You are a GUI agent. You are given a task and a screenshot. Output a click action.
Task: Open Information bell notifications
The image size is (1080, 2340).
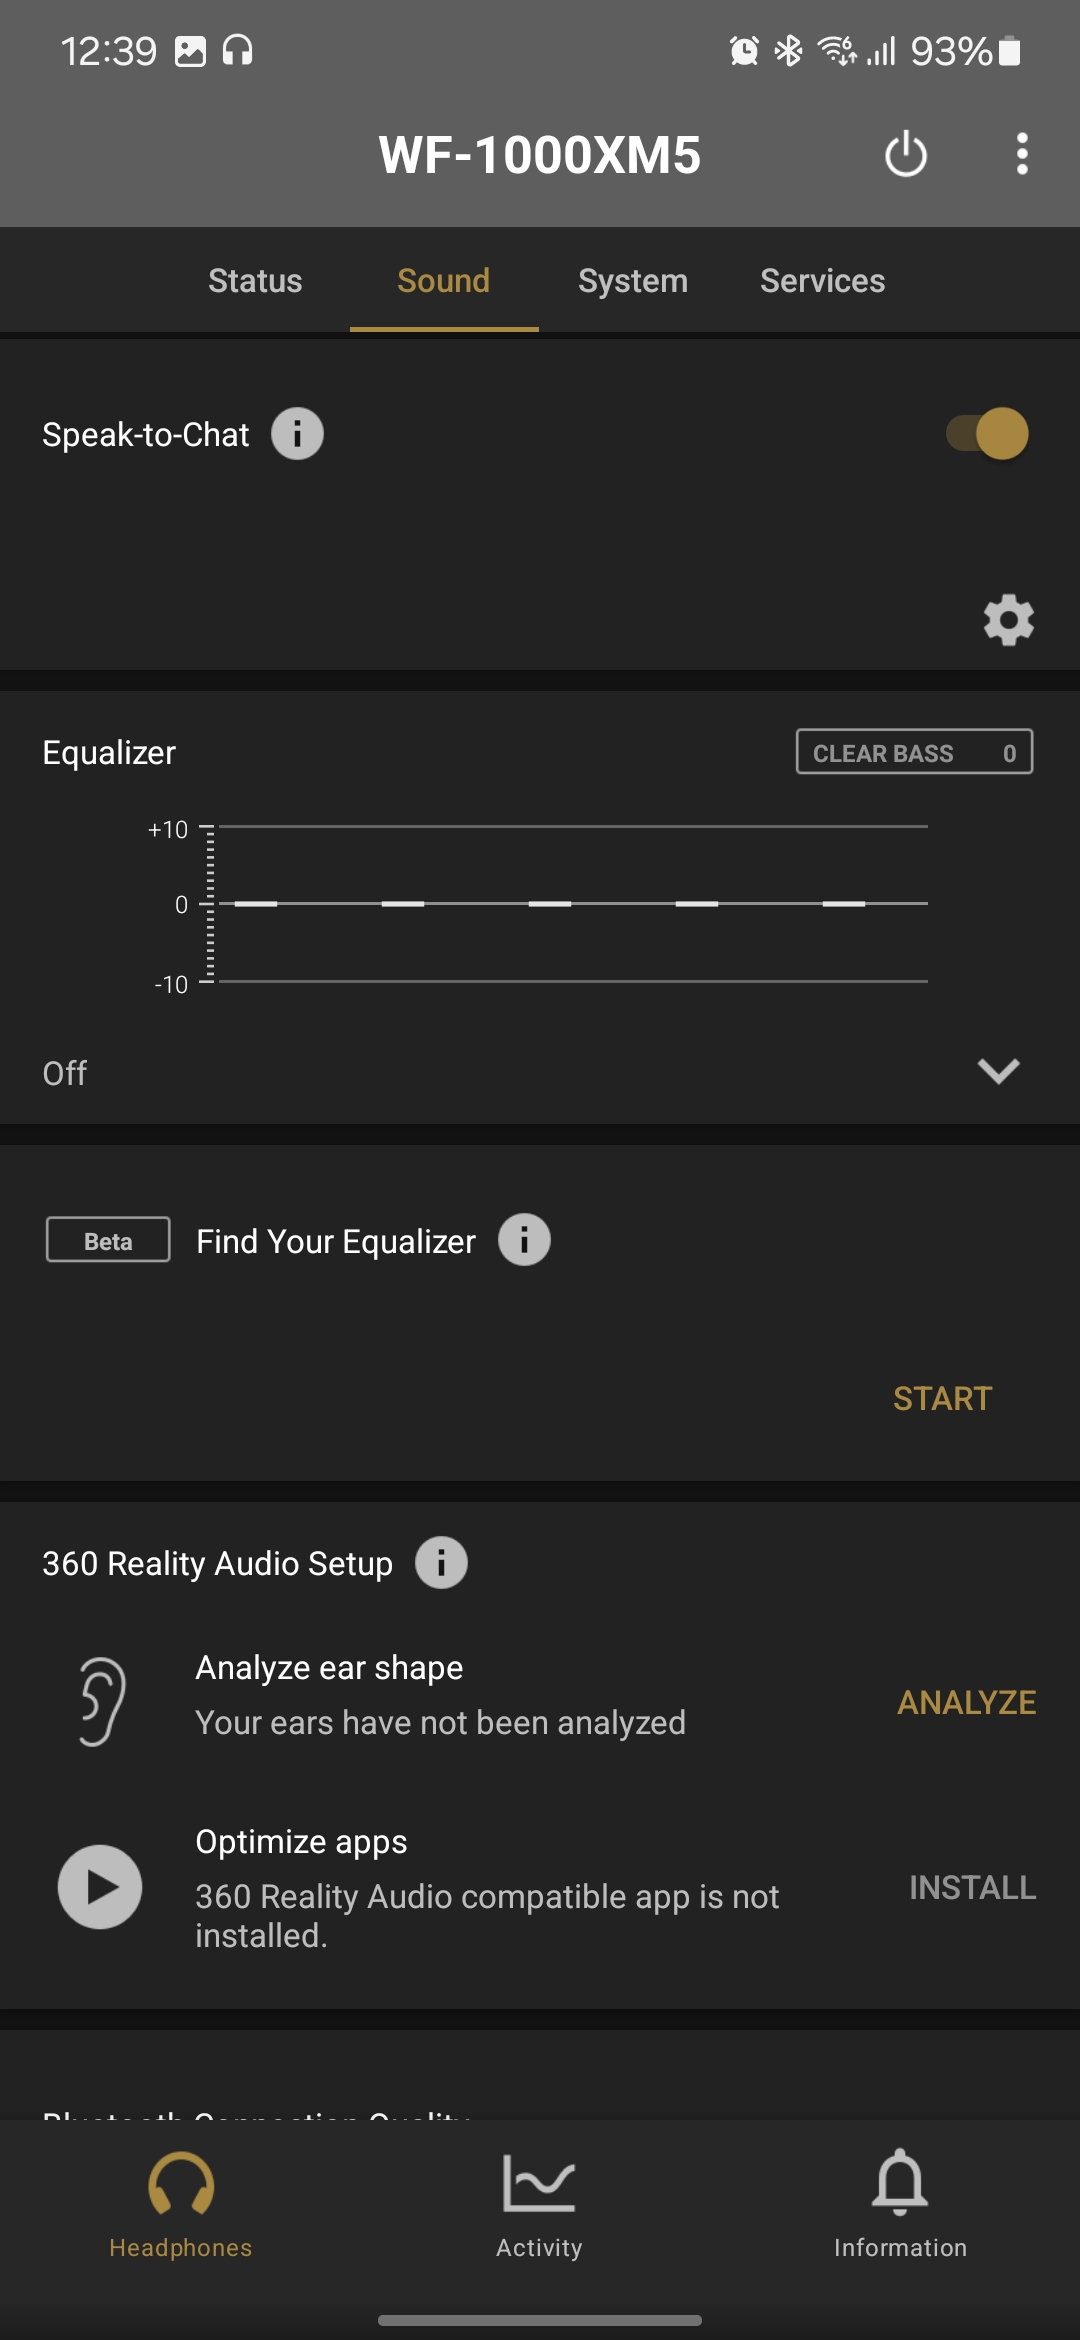[900, 2205]
